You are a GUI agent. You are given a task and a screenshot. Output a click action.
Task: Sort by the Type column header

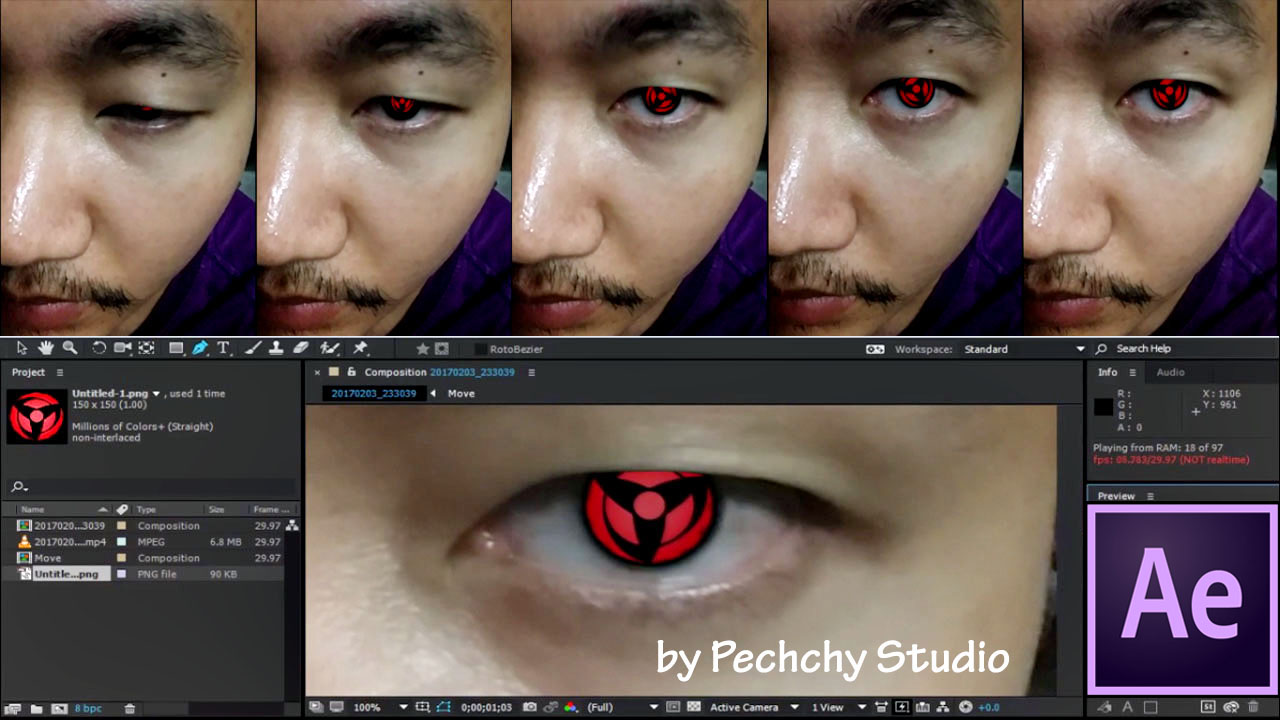tap(168, 509)
